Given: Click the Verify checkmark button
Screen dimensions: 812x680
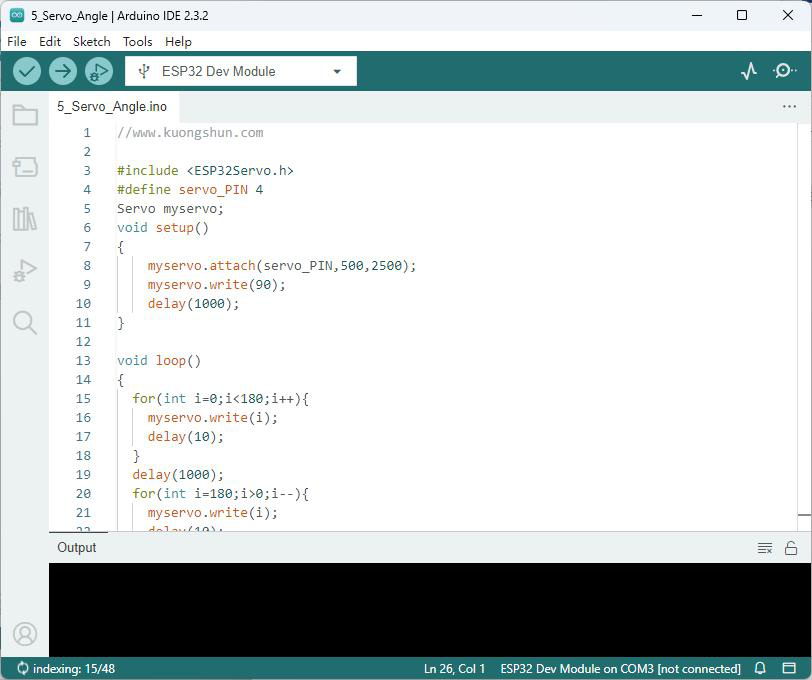Looking at the screenshot, I should (27, 71).
